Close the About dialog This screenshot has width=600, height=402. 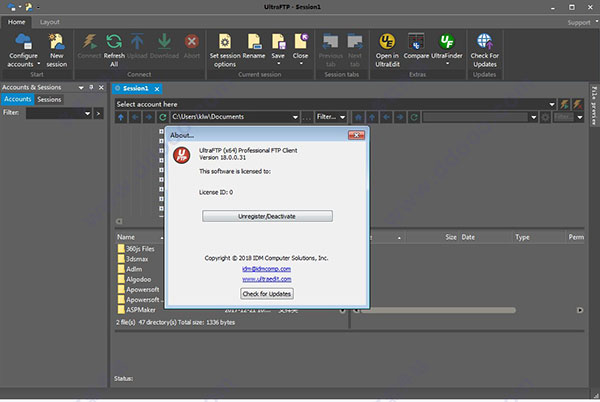356,135
